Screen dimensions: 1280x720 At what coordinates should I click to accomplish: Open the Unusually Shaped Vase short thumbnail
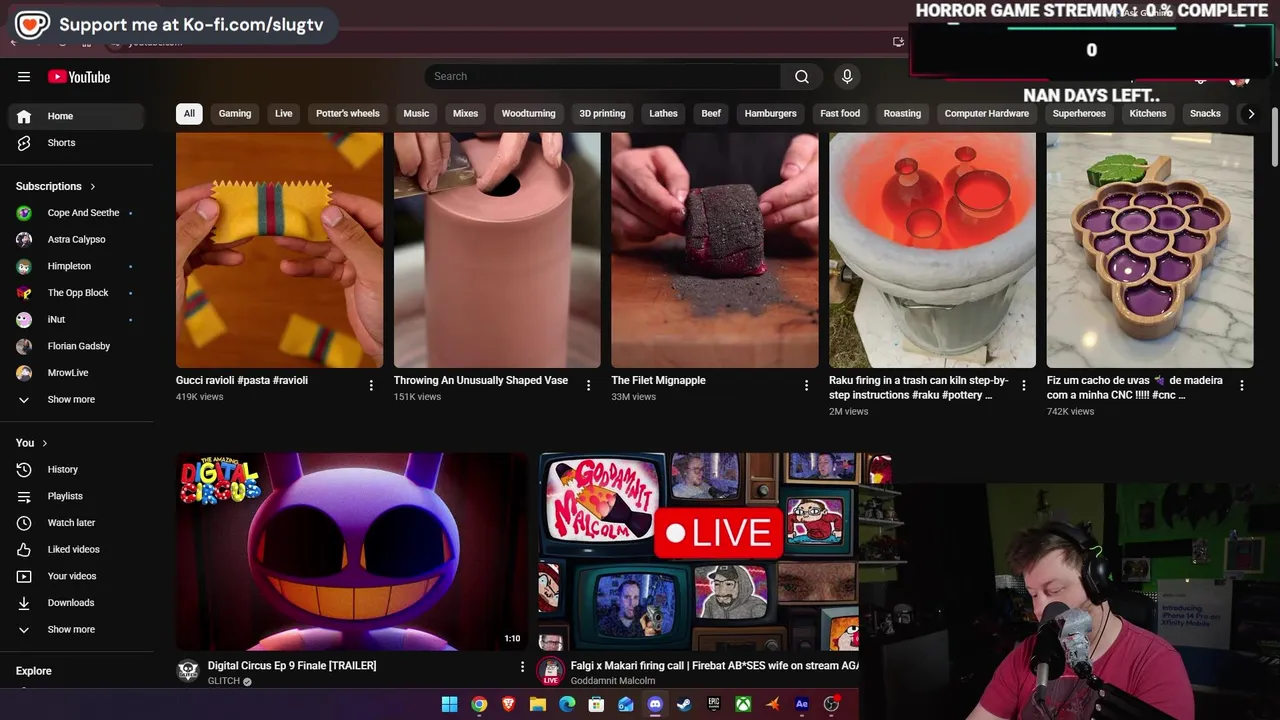tap(497, 250)
